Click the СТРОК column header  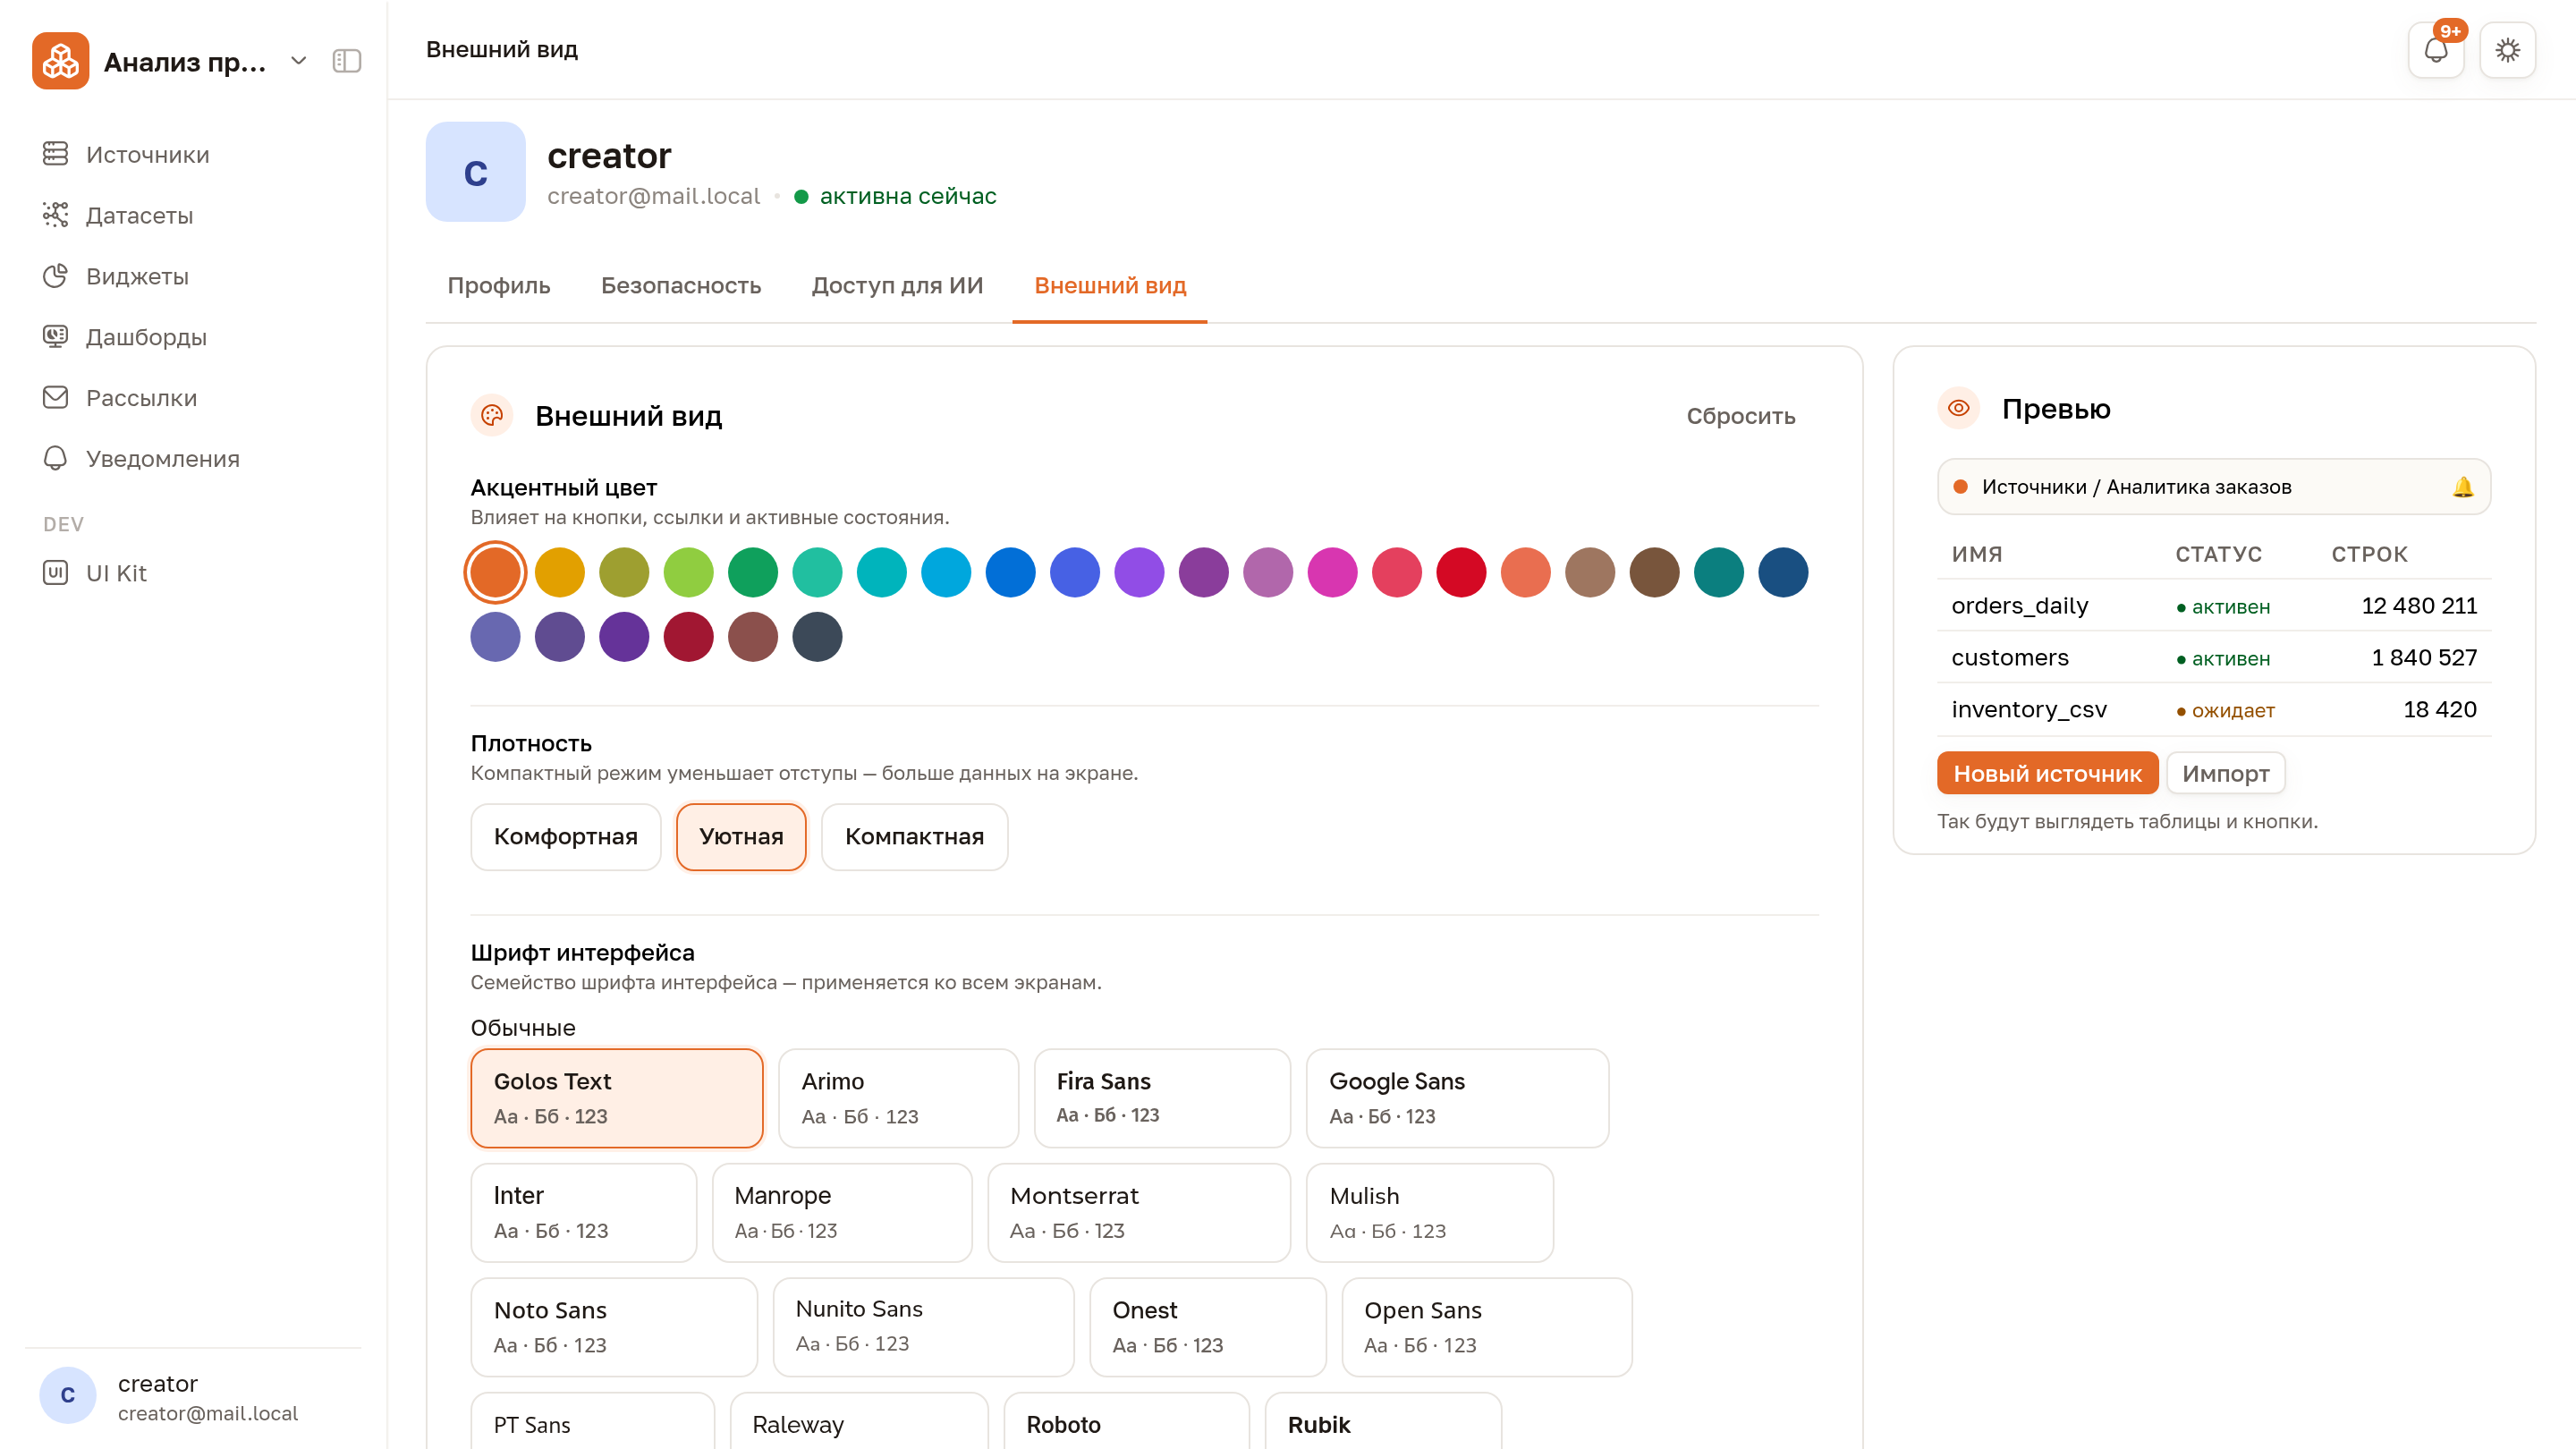coord(2369,554)
